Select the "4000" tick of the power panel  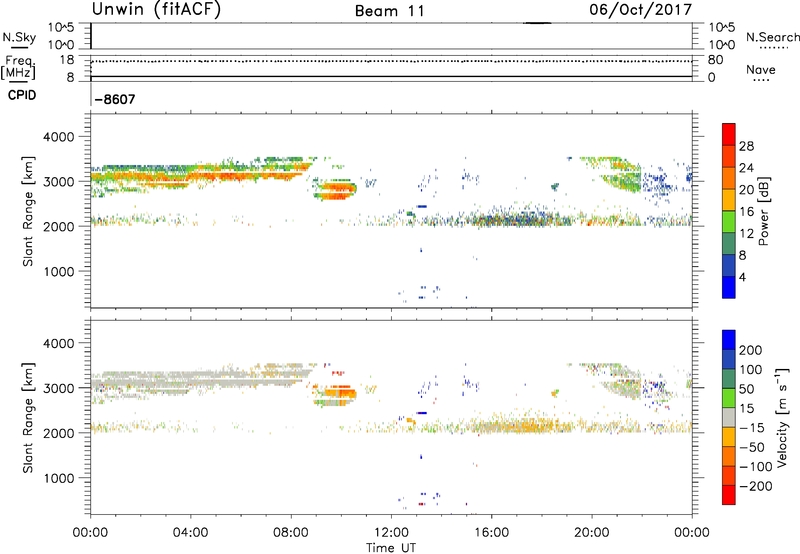click(59, 137)
